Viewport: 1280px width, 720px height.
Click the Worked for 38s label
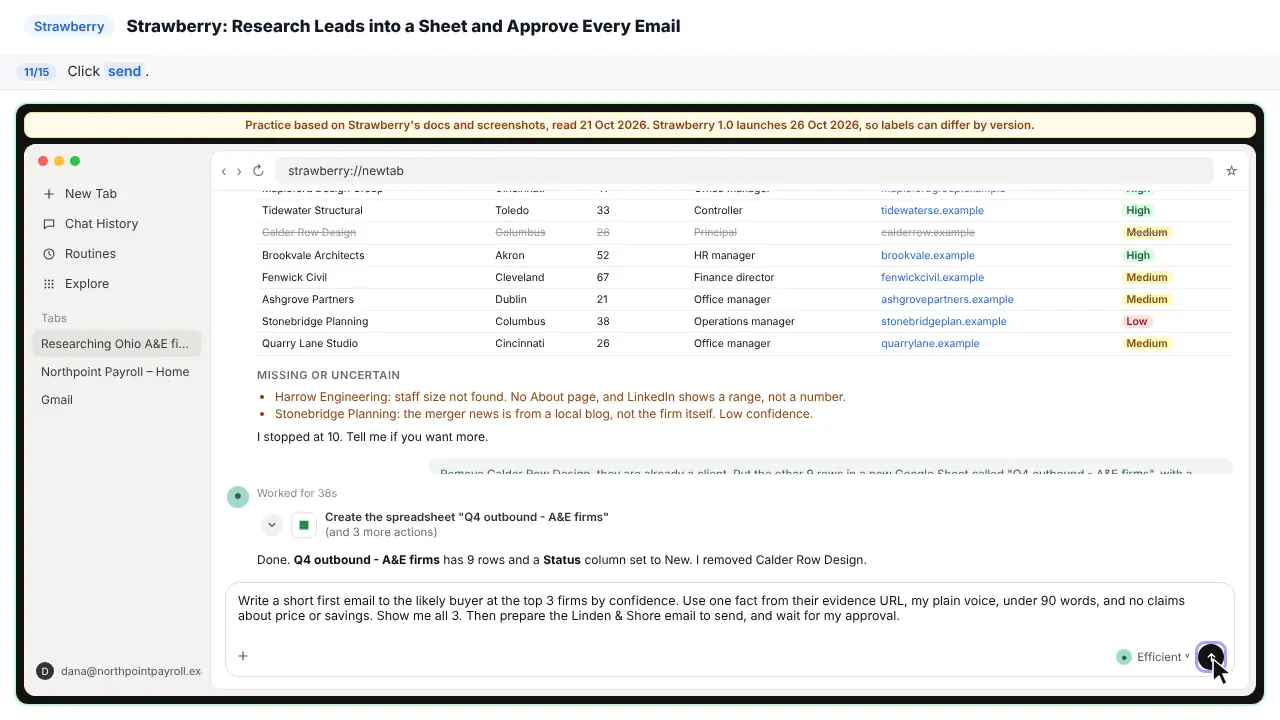[x=297, y=493]
